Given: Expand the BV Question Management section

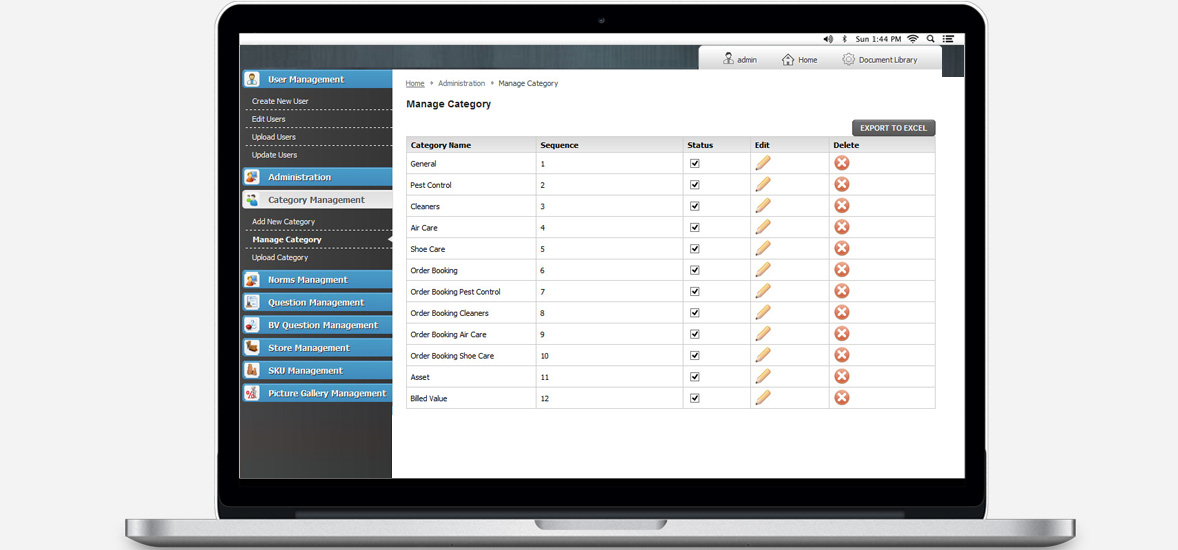Looking at the screenshot, I should coord(317,325).
